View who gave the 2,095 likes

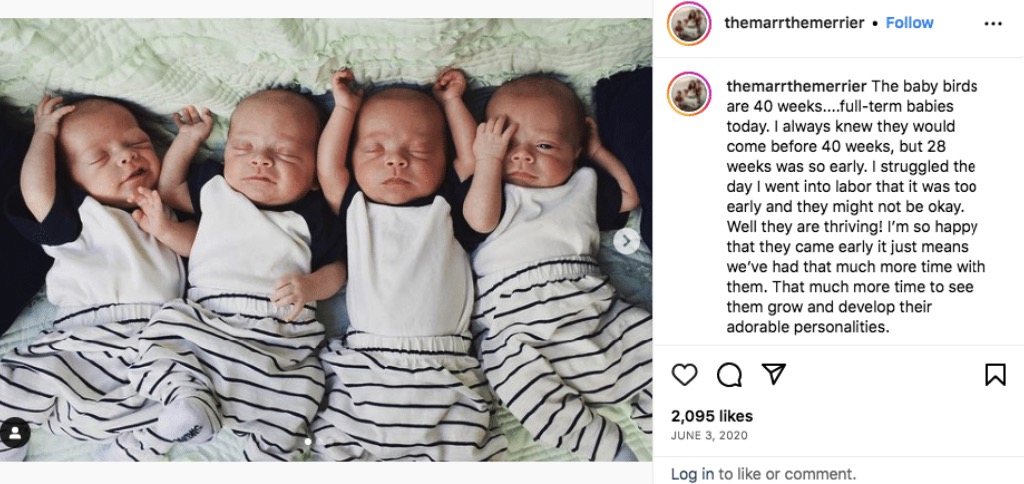click(712, 416)
